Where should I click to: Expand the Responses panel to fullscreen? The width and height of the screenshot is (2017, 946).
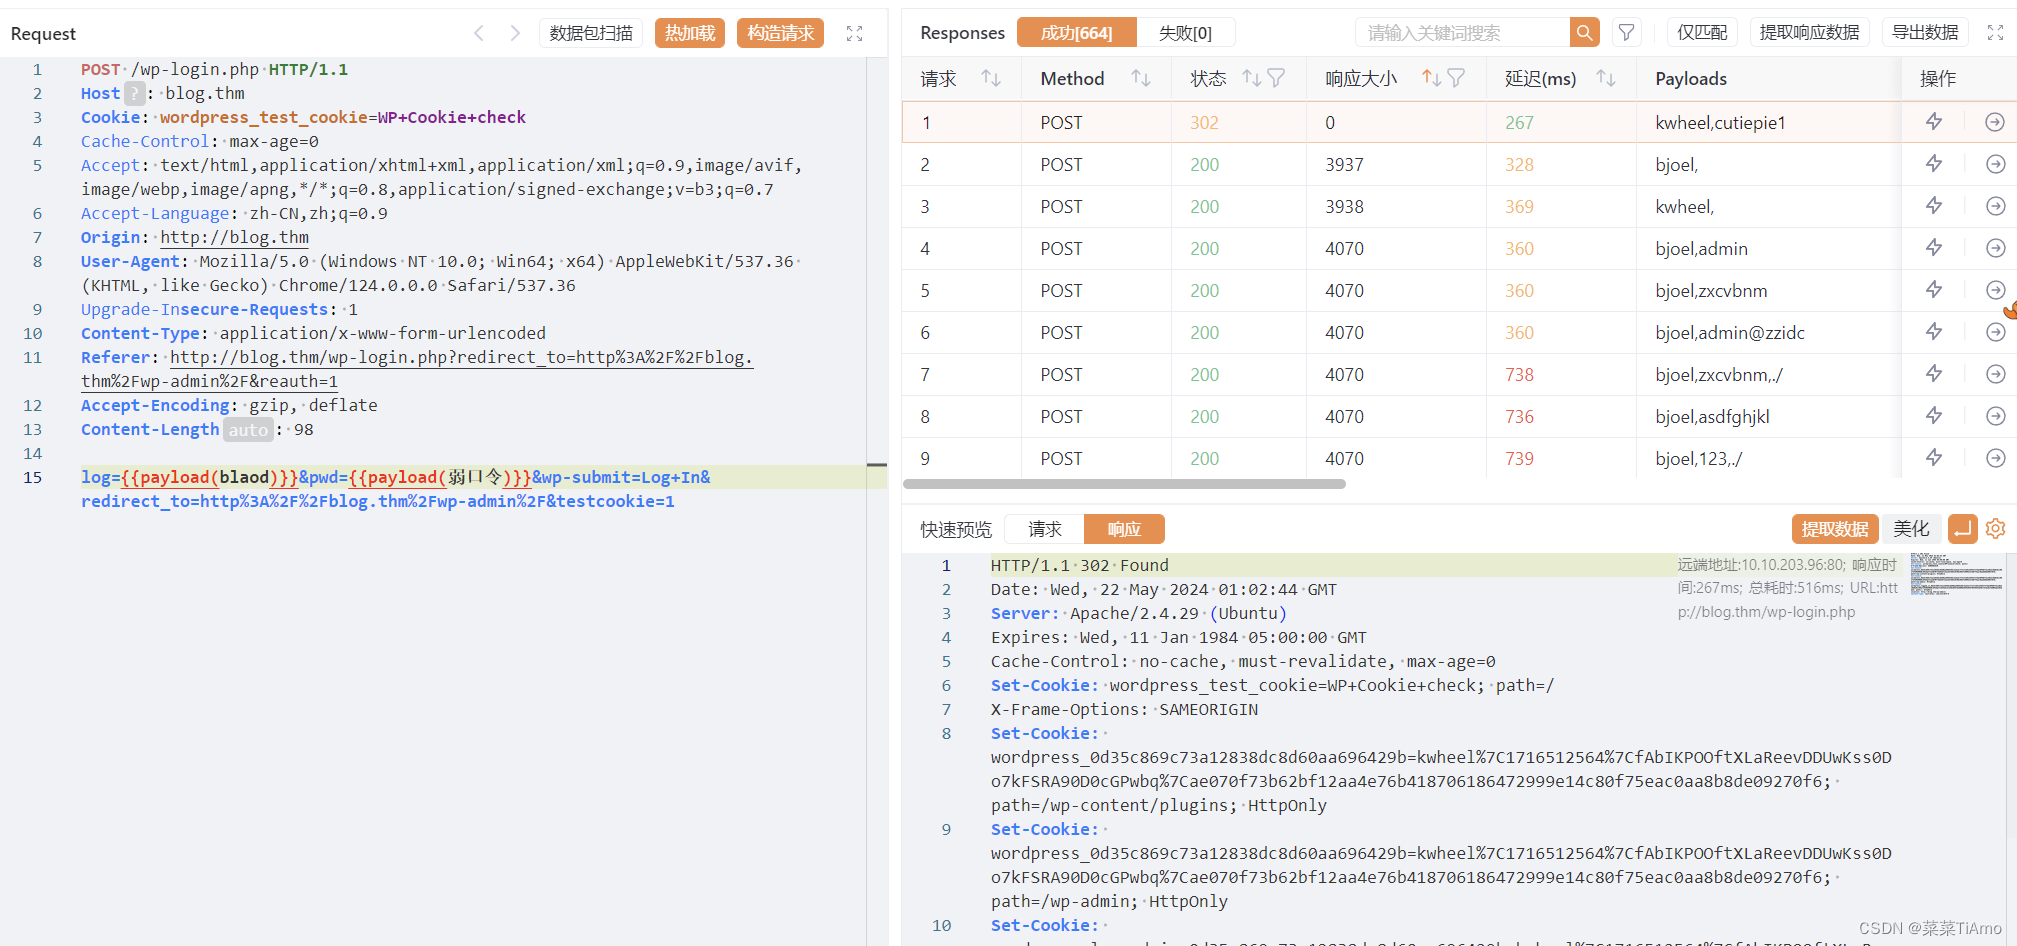point(1995,32)
